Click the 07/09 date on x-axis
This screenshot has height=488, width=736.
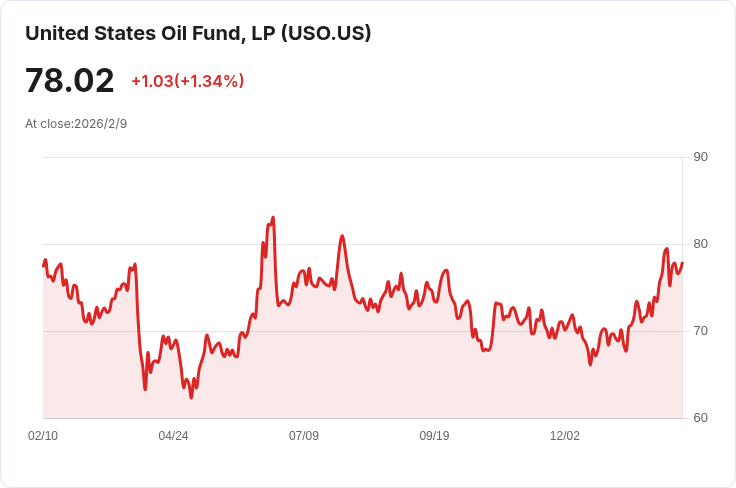click(x=304, y=436)
